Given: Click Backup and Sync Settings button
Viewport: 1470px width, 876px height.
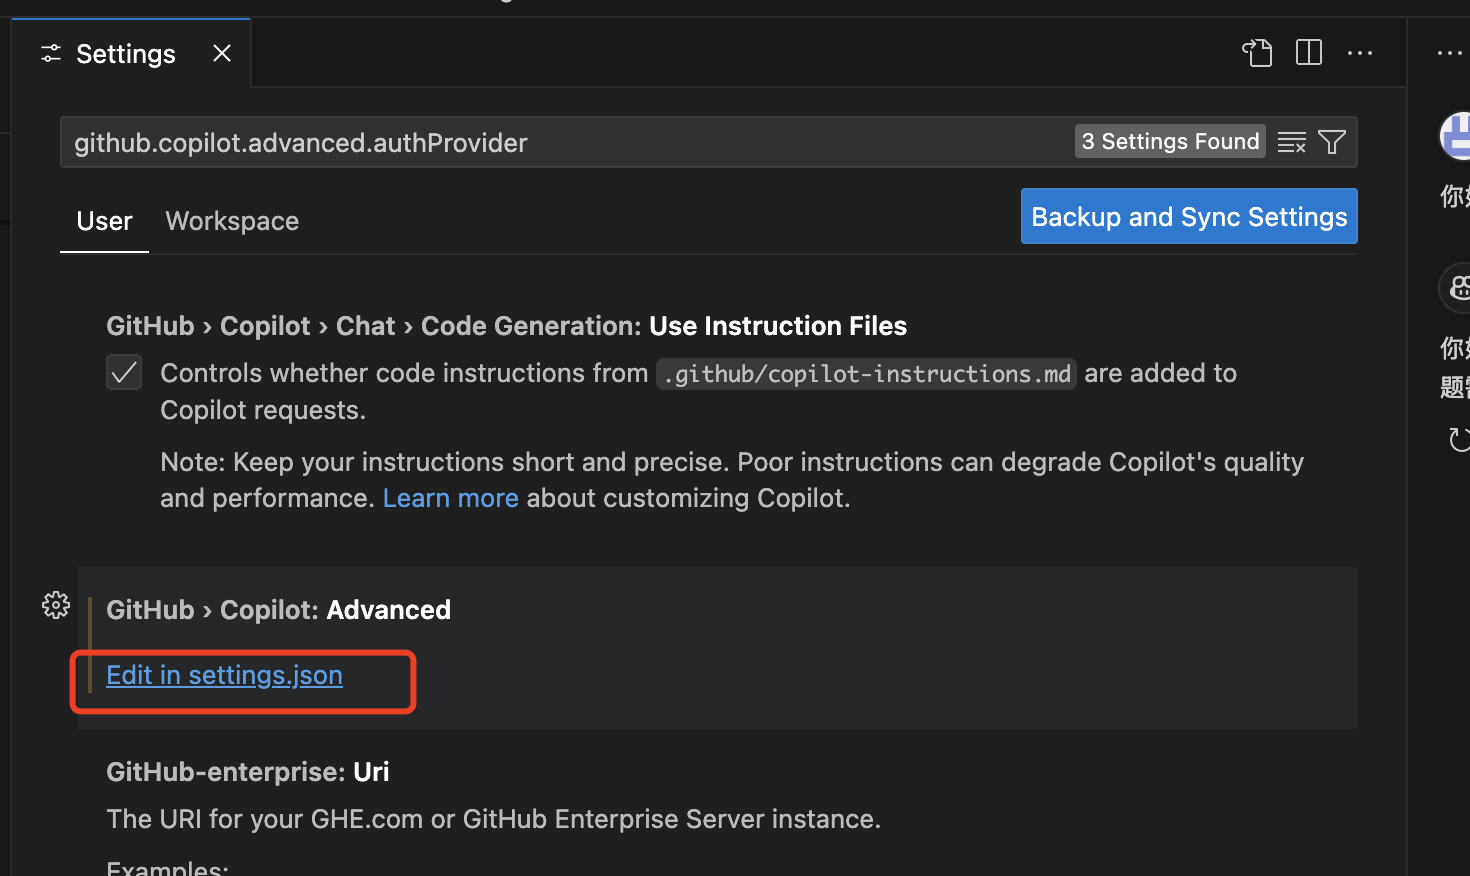Looking at the screenshot, I should (1189, 216).
